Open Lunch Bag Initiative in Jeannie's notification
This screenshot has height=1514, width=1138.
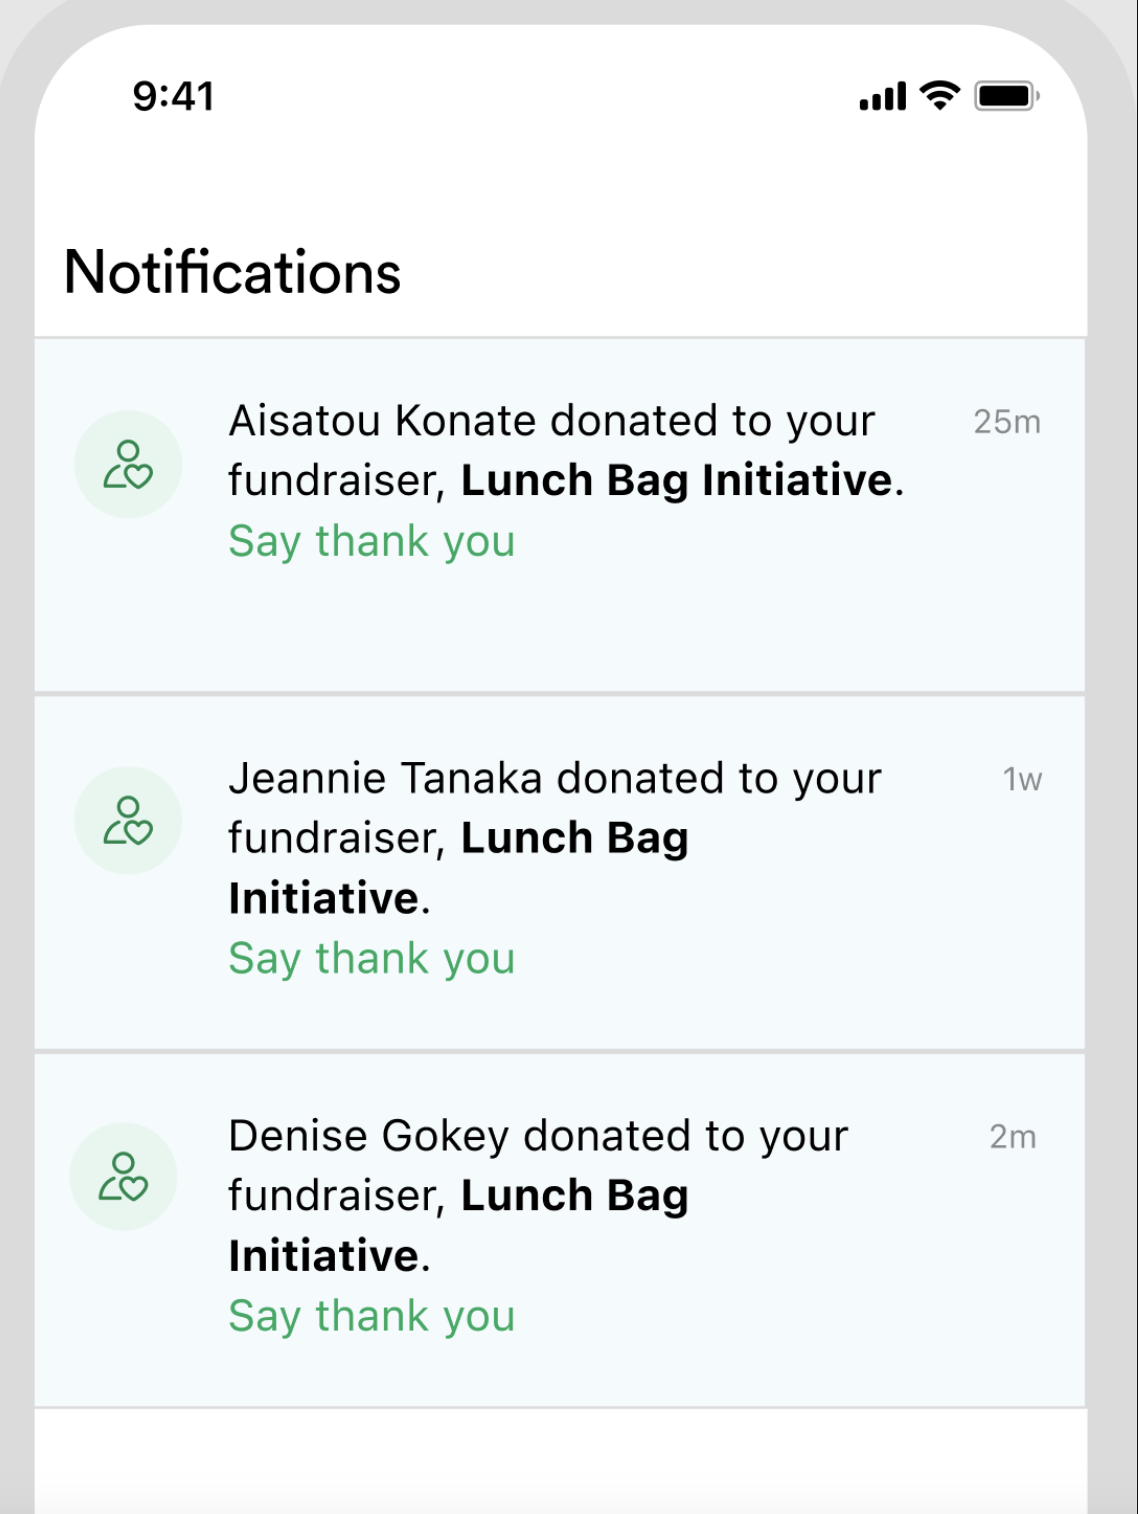click(x=458, y=868)
